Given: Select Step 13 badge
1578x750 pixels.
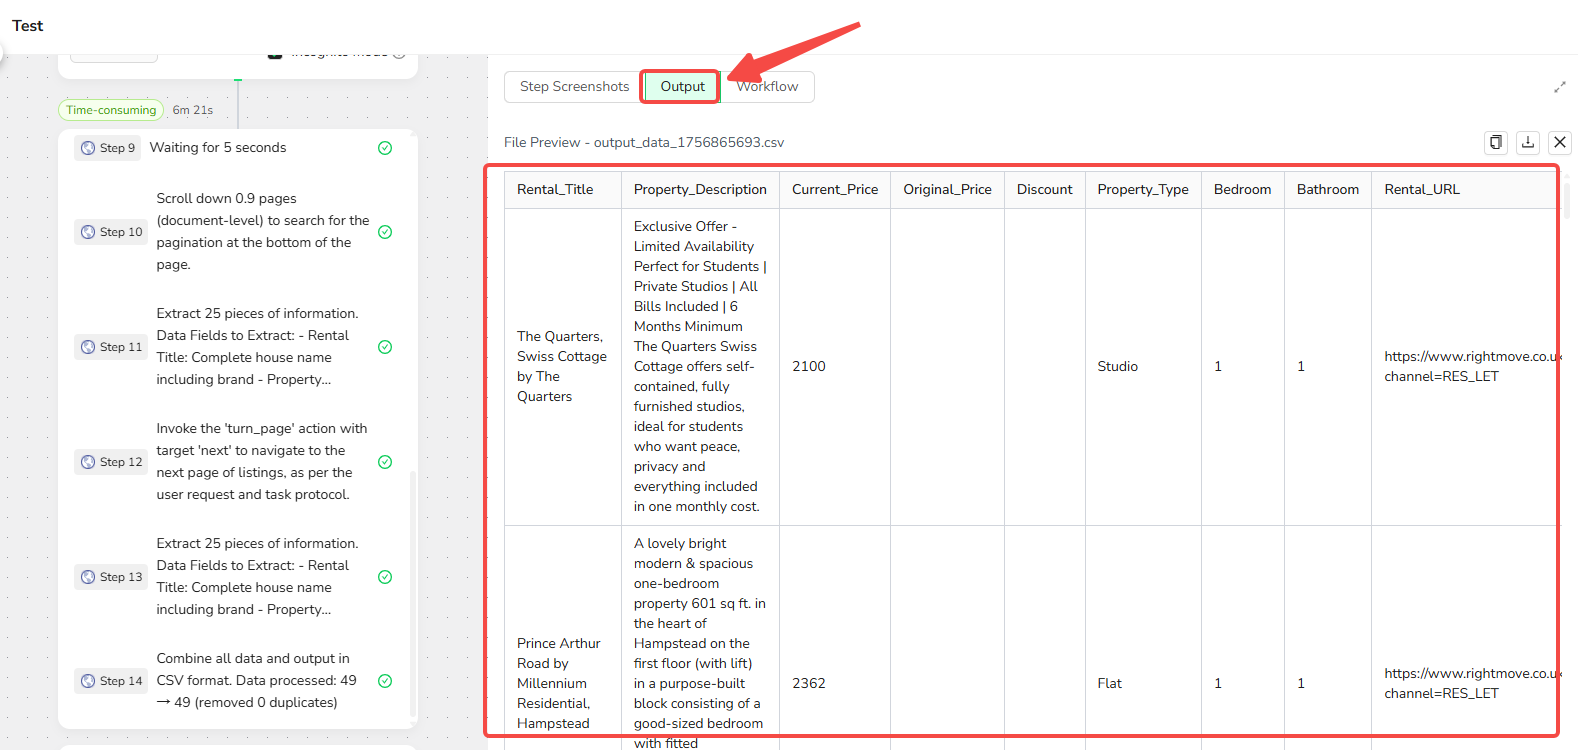Looking at the screenshot, I should click(111, 577).
